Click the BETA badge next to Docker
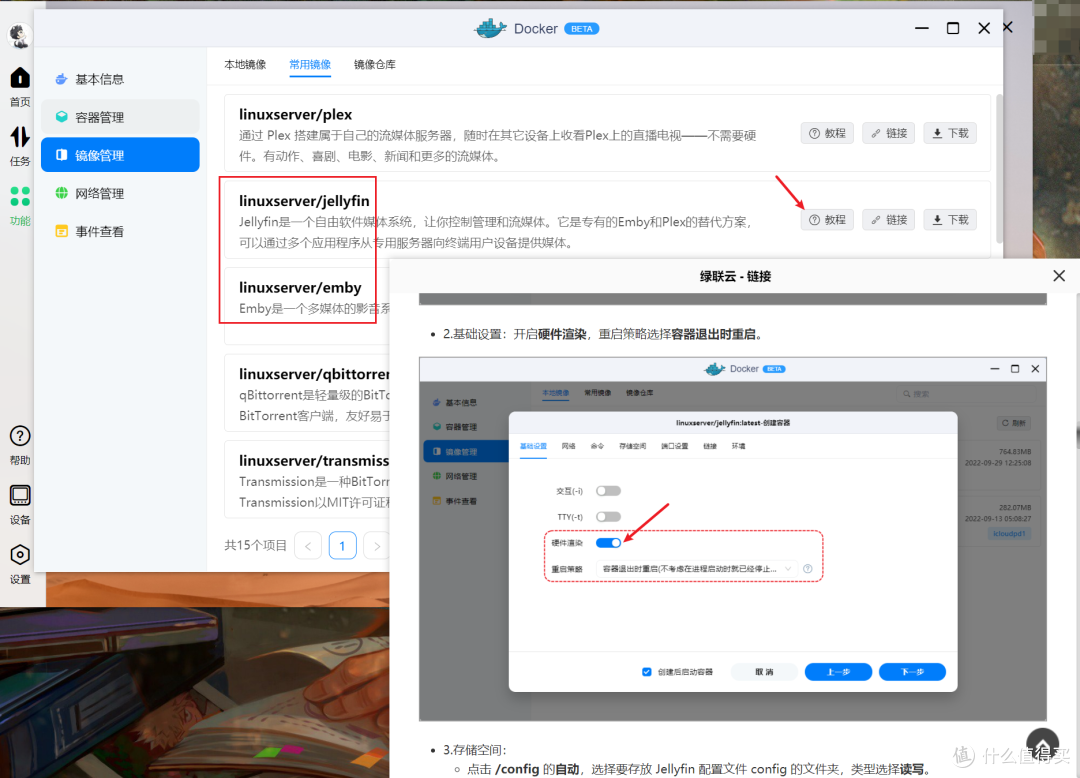1080x778 pixels. click(582, 29)
